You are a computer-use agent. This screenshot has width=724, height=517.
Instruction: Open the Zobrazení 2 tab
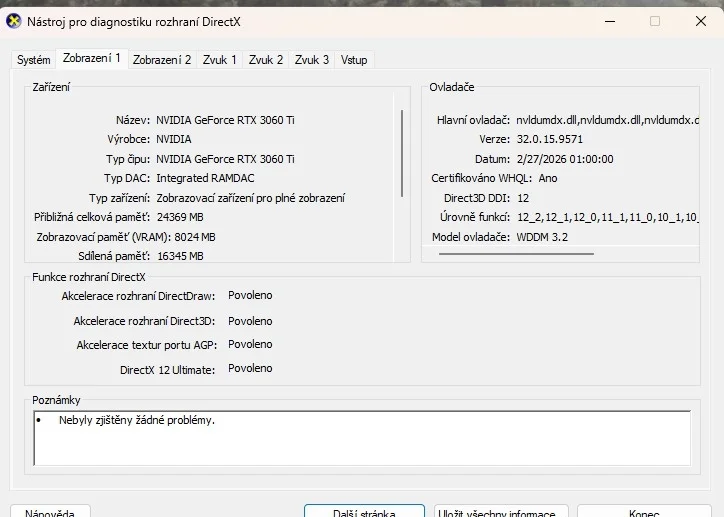tap(161, 60)
